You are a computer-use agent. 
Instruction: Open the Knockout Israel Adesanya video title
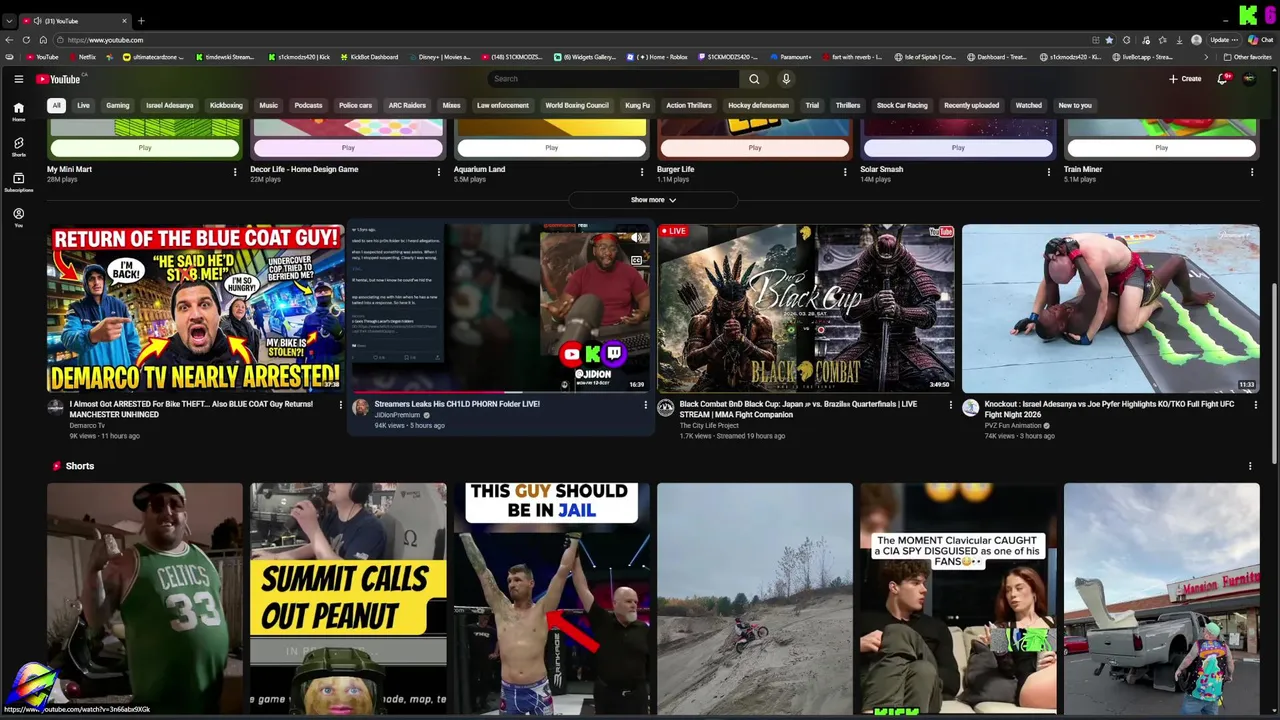click(1109, 409)
